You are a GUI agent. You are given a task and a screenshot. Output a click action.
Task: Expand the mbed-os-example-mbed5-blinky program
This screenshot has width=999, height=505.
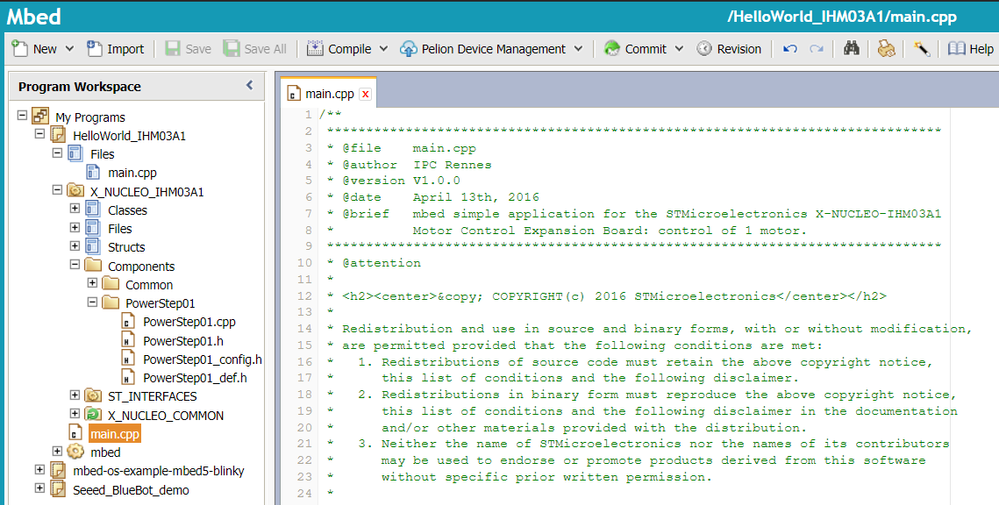[x=40, y=469]
